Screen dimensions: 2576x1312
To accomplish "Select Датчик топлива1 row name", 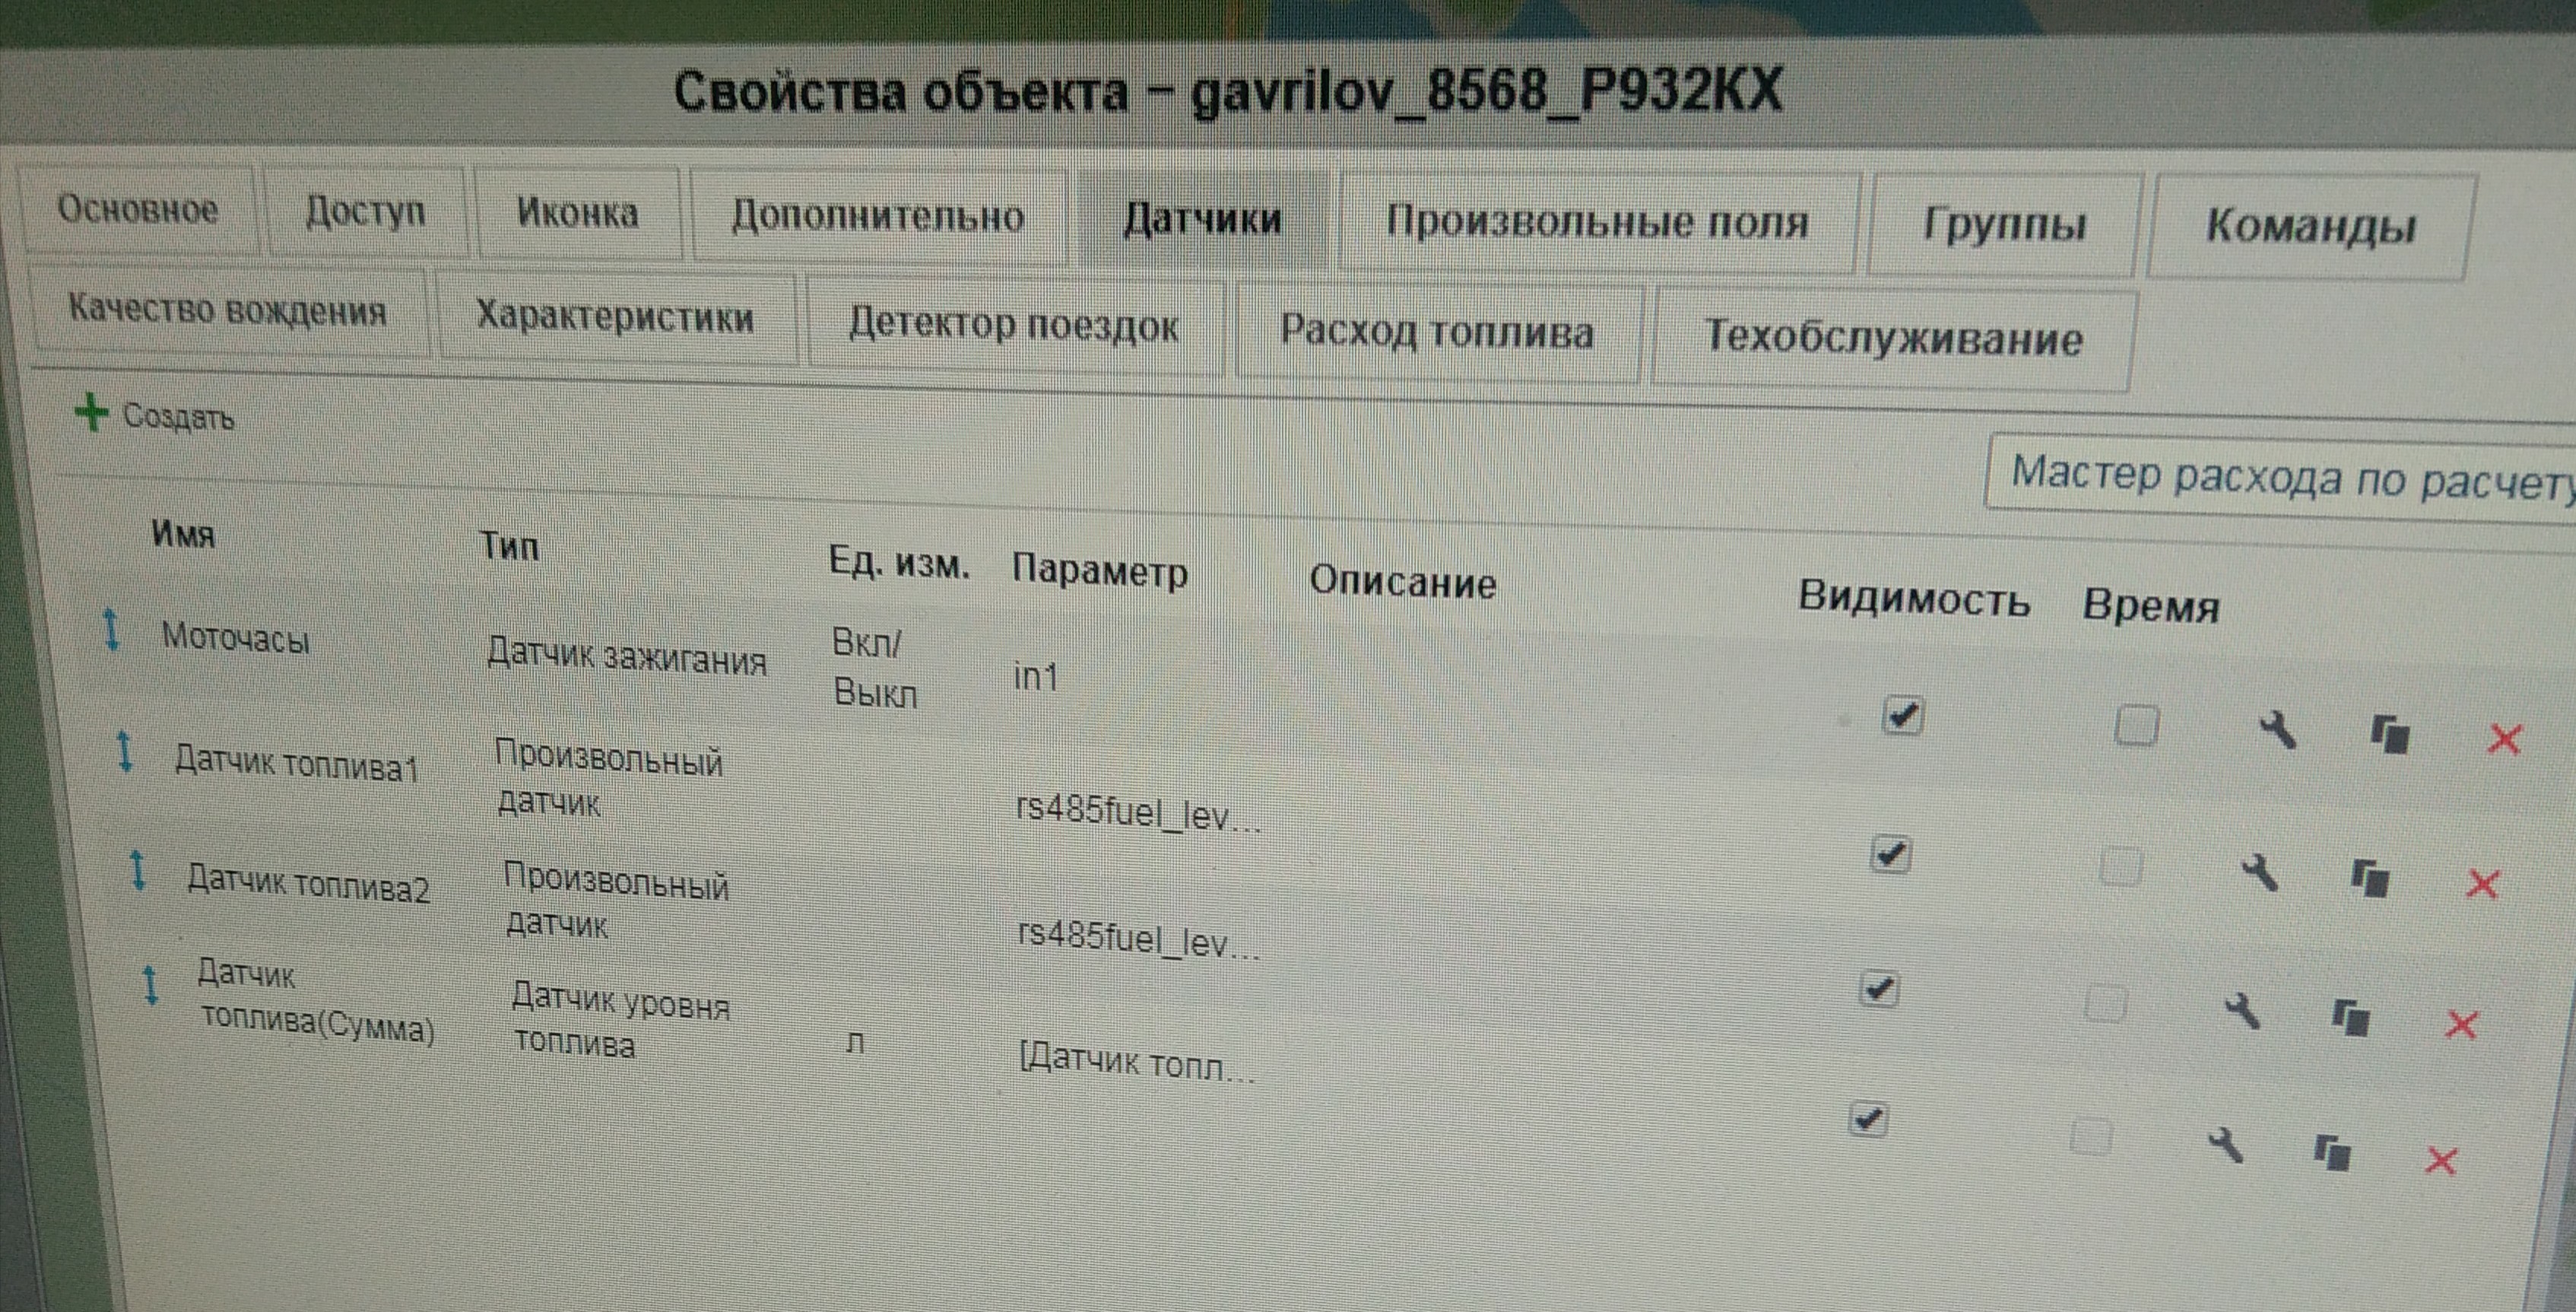I will coord(296,764).
